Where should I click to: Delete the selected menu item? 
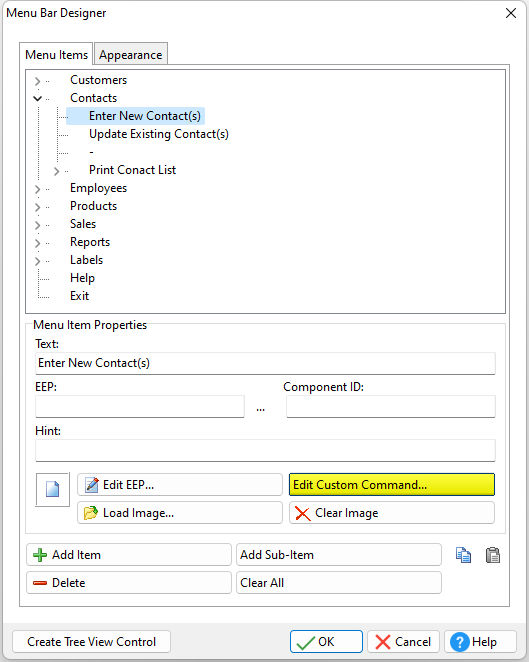[x=129, y=583]
